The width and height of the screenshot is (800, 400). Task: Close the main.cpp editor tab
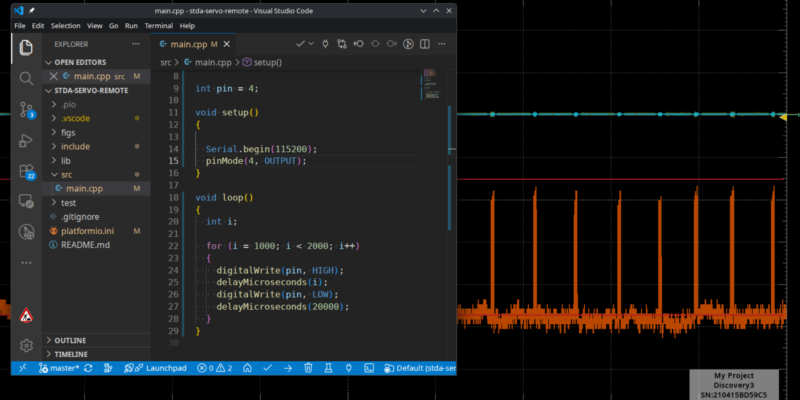pyautogui.click(x=227, y=44)
